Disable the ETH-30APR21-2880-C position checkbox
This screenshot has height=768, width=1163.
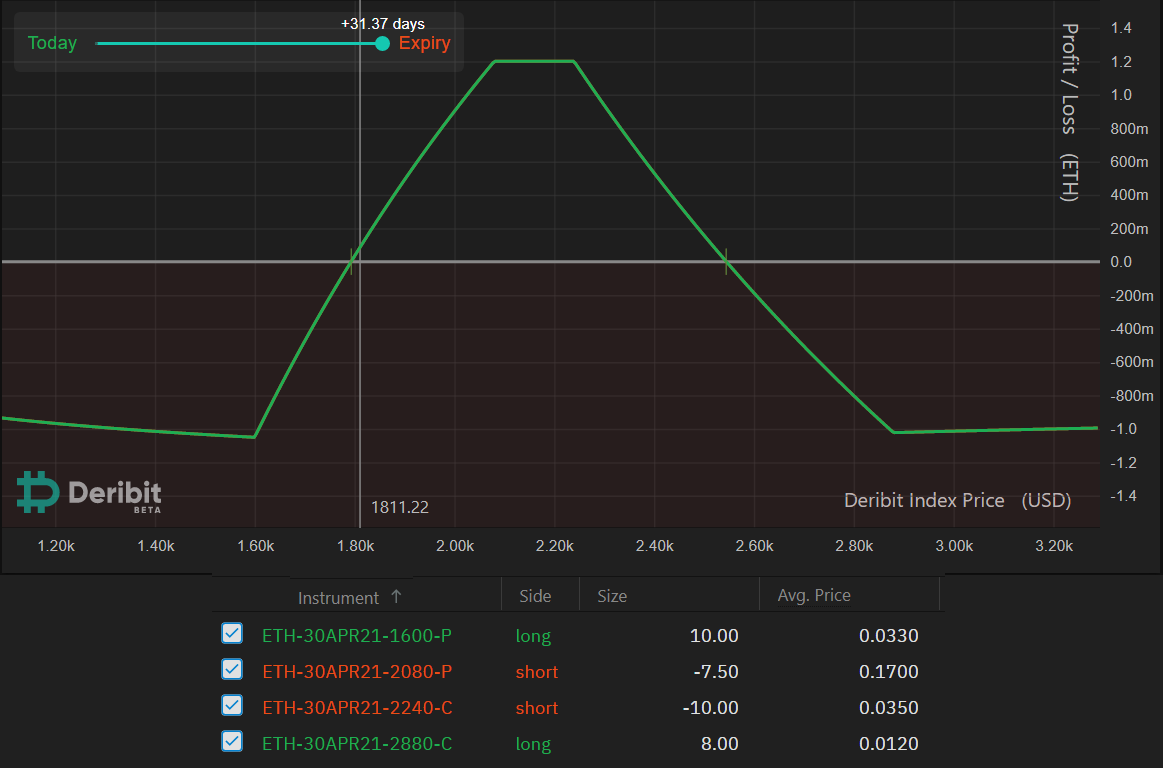[232, 742]
